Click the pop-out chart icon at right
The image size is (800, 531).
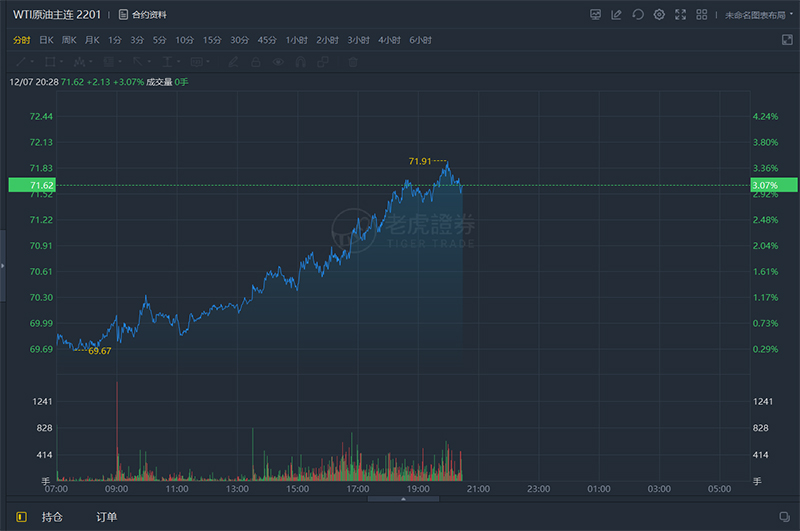tap(787, 40)
